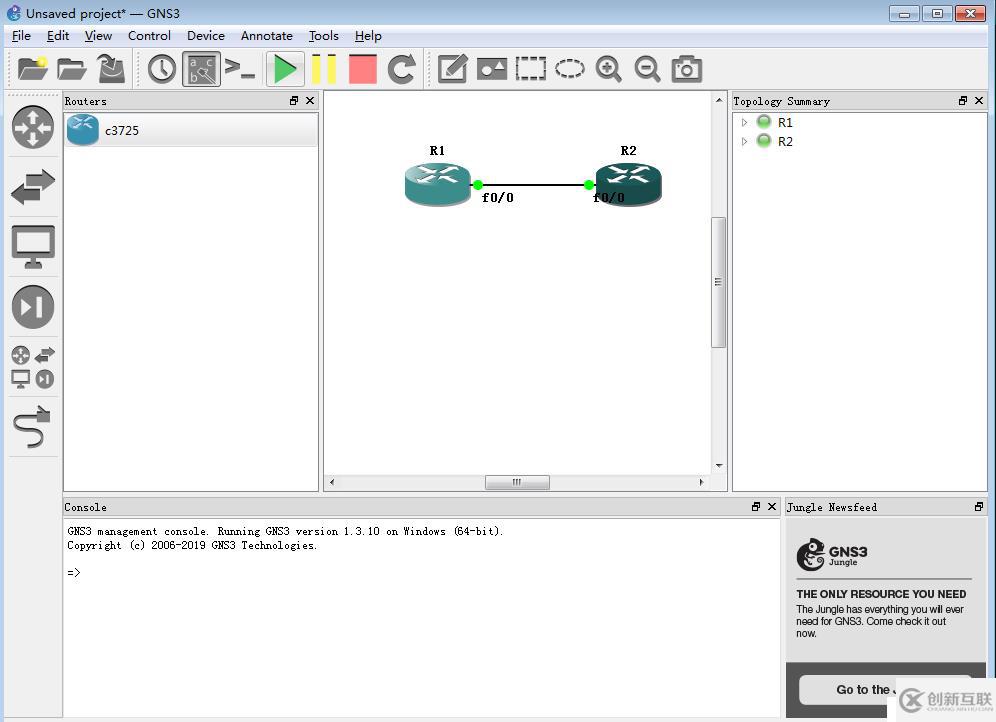This screenshot has width=996, height=722.
Task: Suspend all devices with yellow pause icon
Action: [x=324, y=69]
